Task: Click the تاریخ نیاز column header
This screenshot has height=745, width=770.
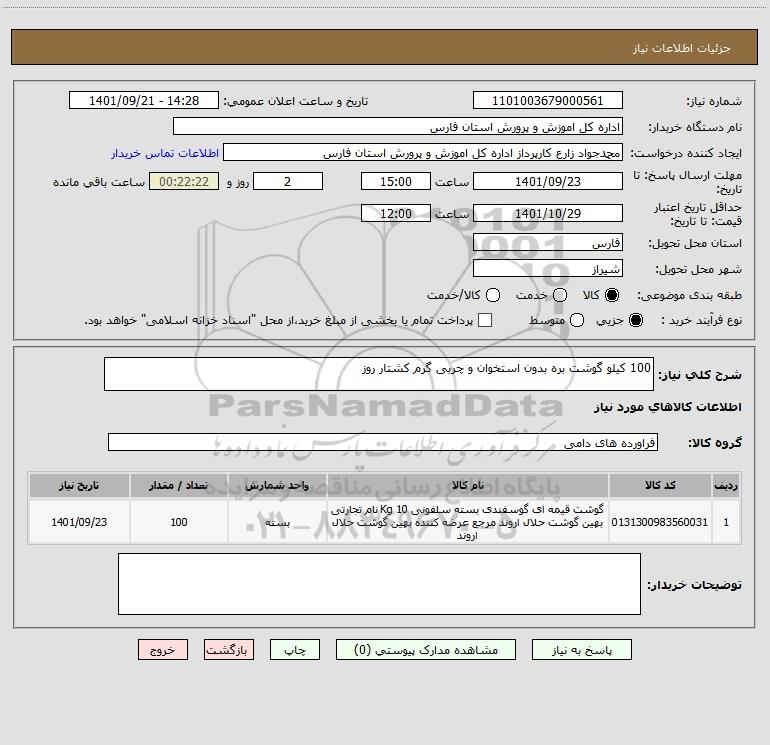Action: (x=79, y=486)
